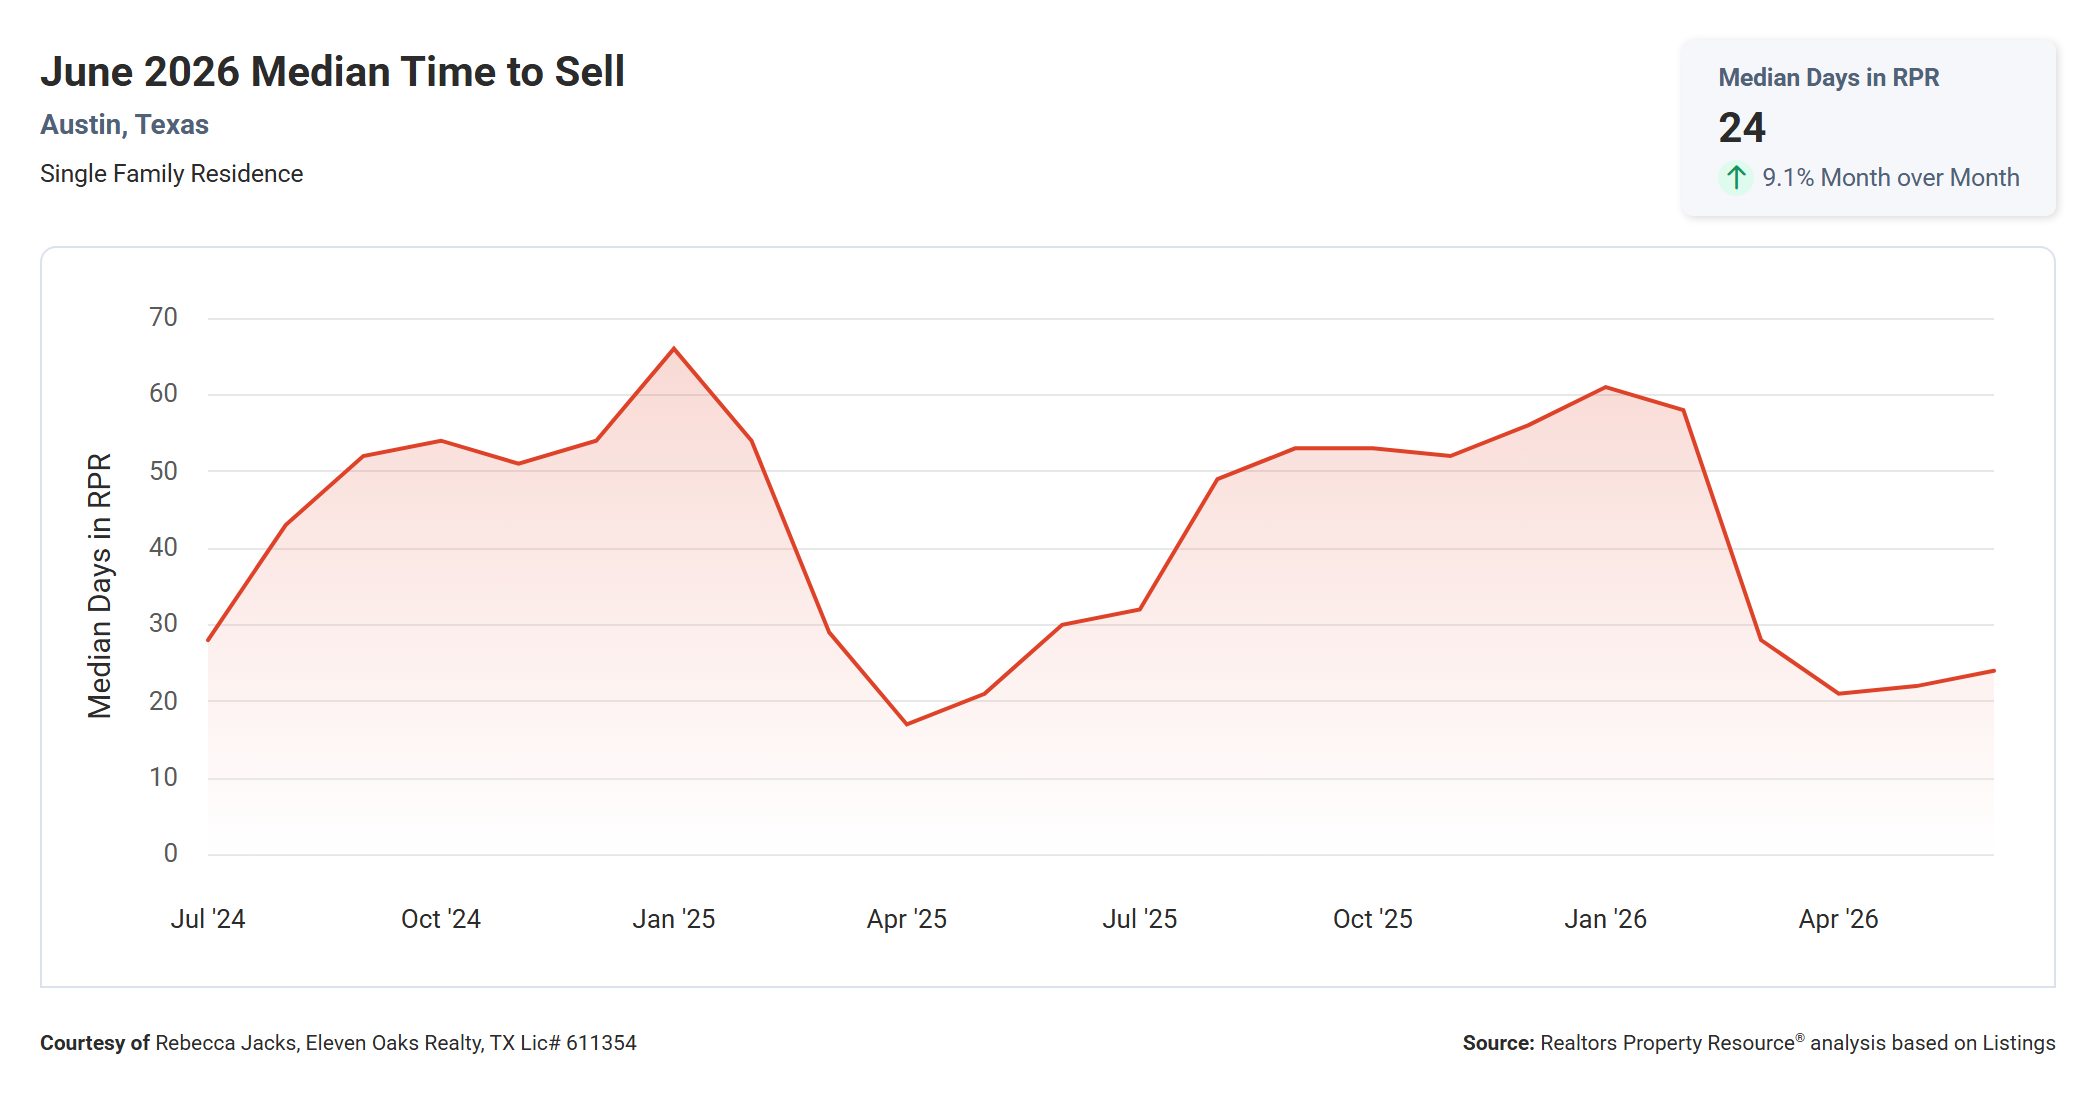Click '9.1% Month over Month' text
The image size is (2096, 1100).
1890,178
